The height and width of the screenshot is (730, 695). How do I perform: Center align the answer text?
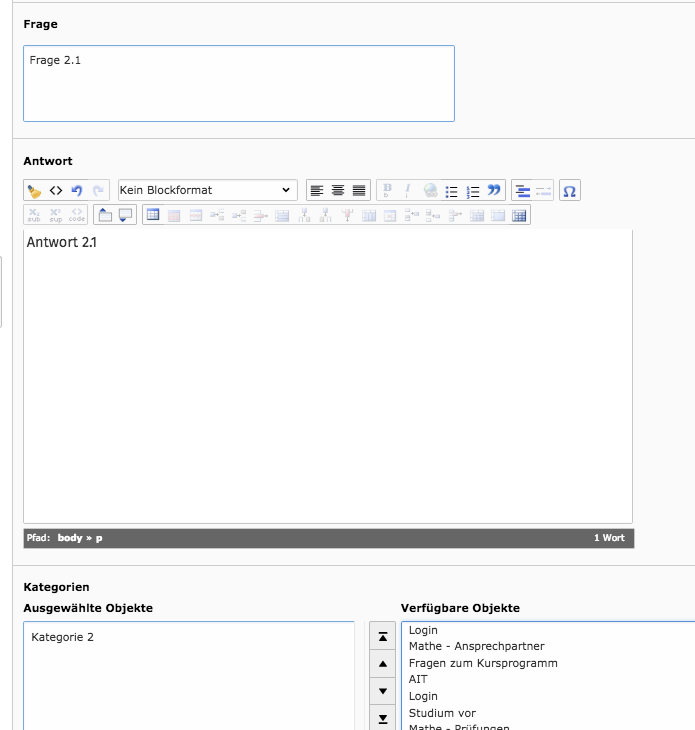tap(338, 190)
